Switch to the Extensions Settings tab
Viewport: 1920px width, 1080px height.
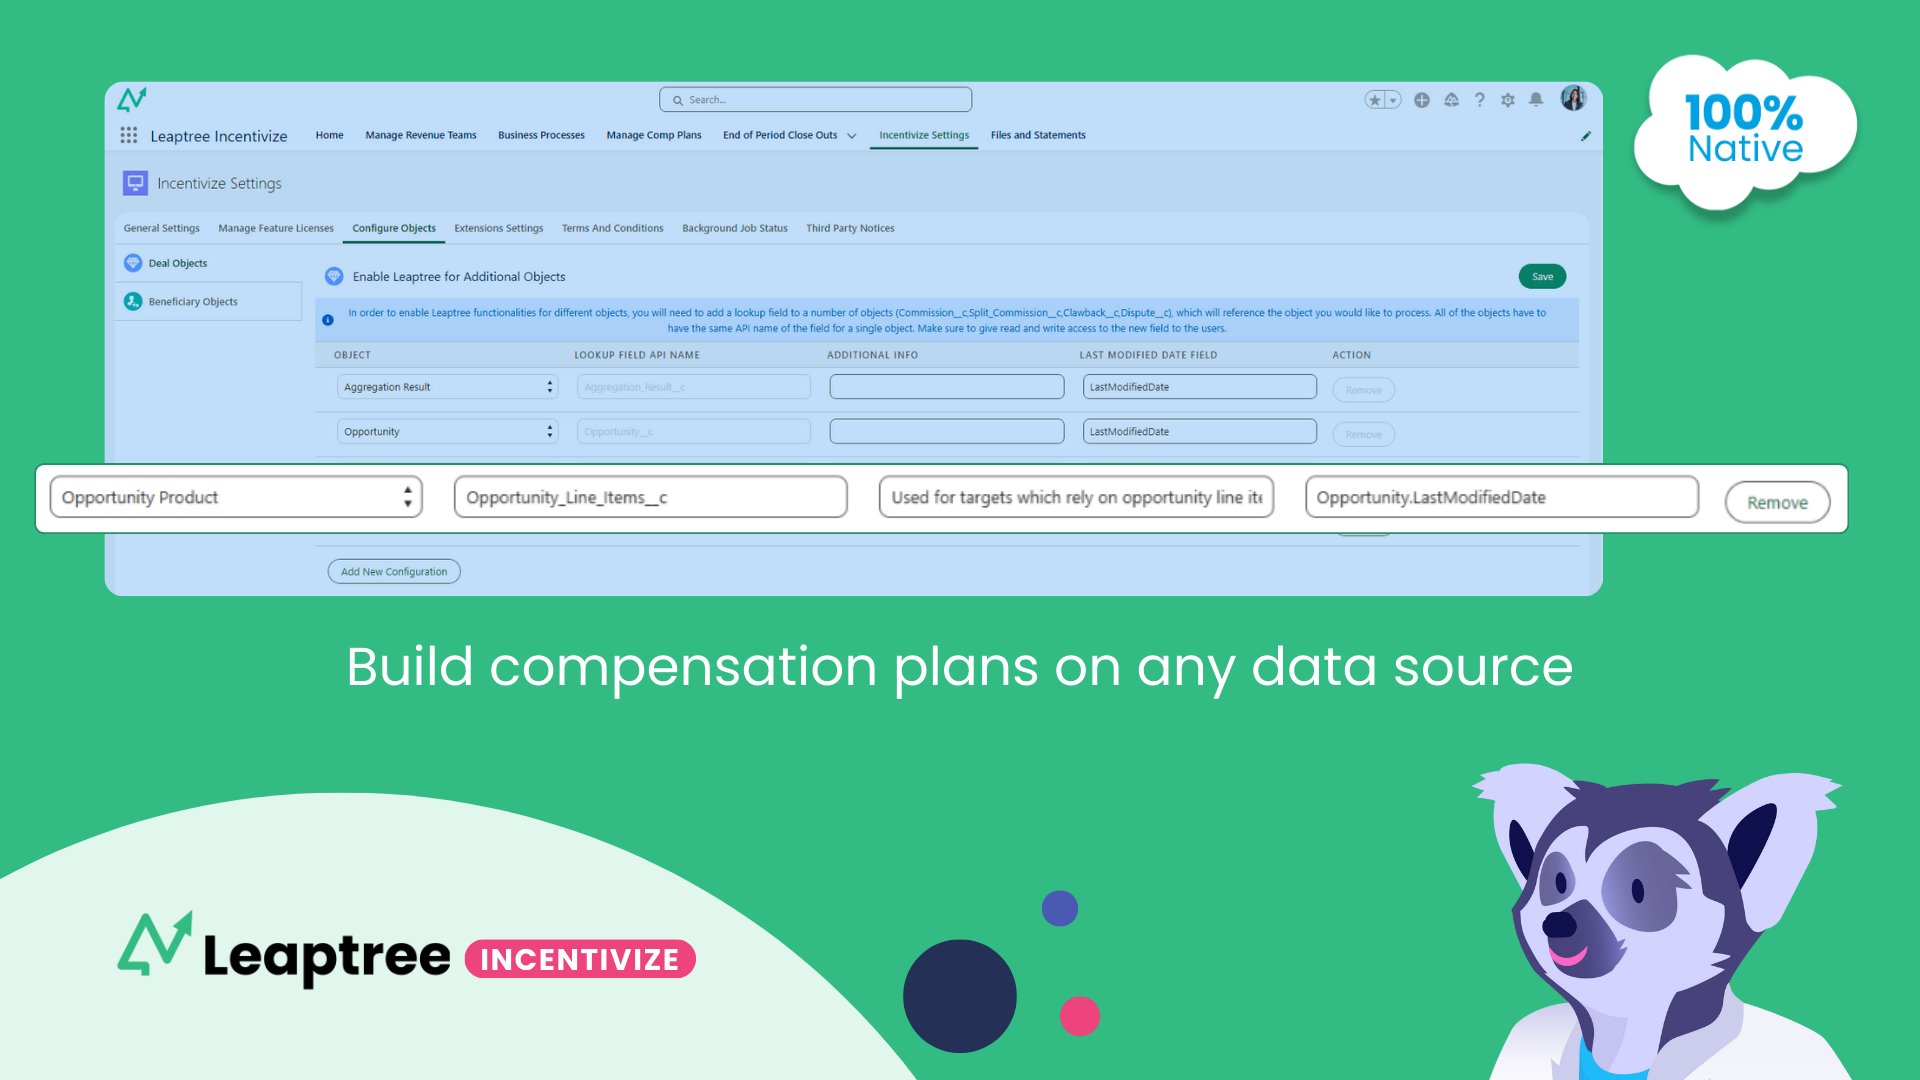click(498, 228)
